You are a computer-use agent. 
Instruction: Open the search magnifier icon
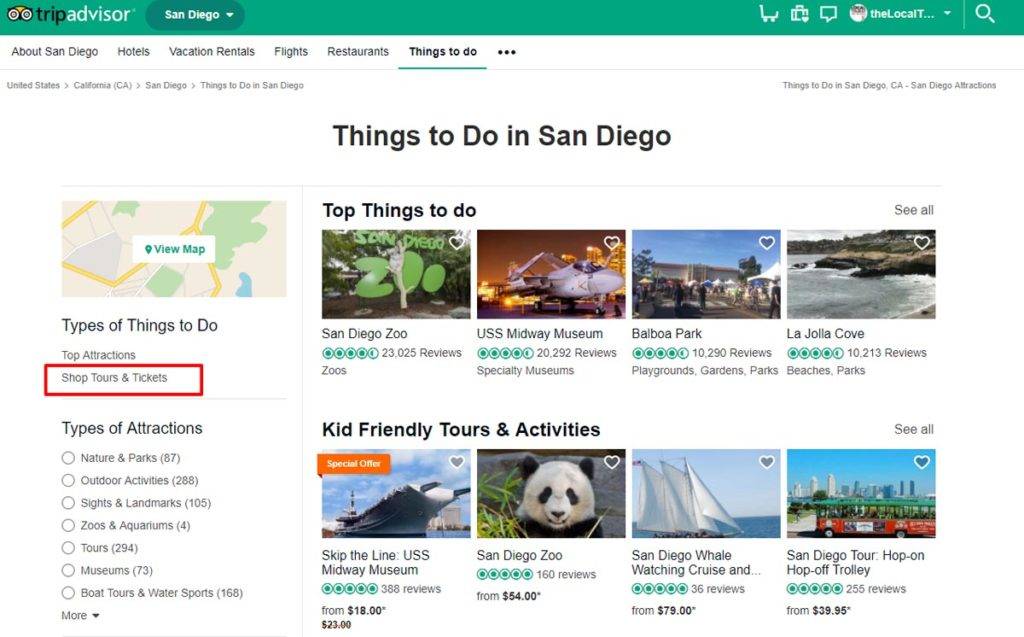click(984, 14)
